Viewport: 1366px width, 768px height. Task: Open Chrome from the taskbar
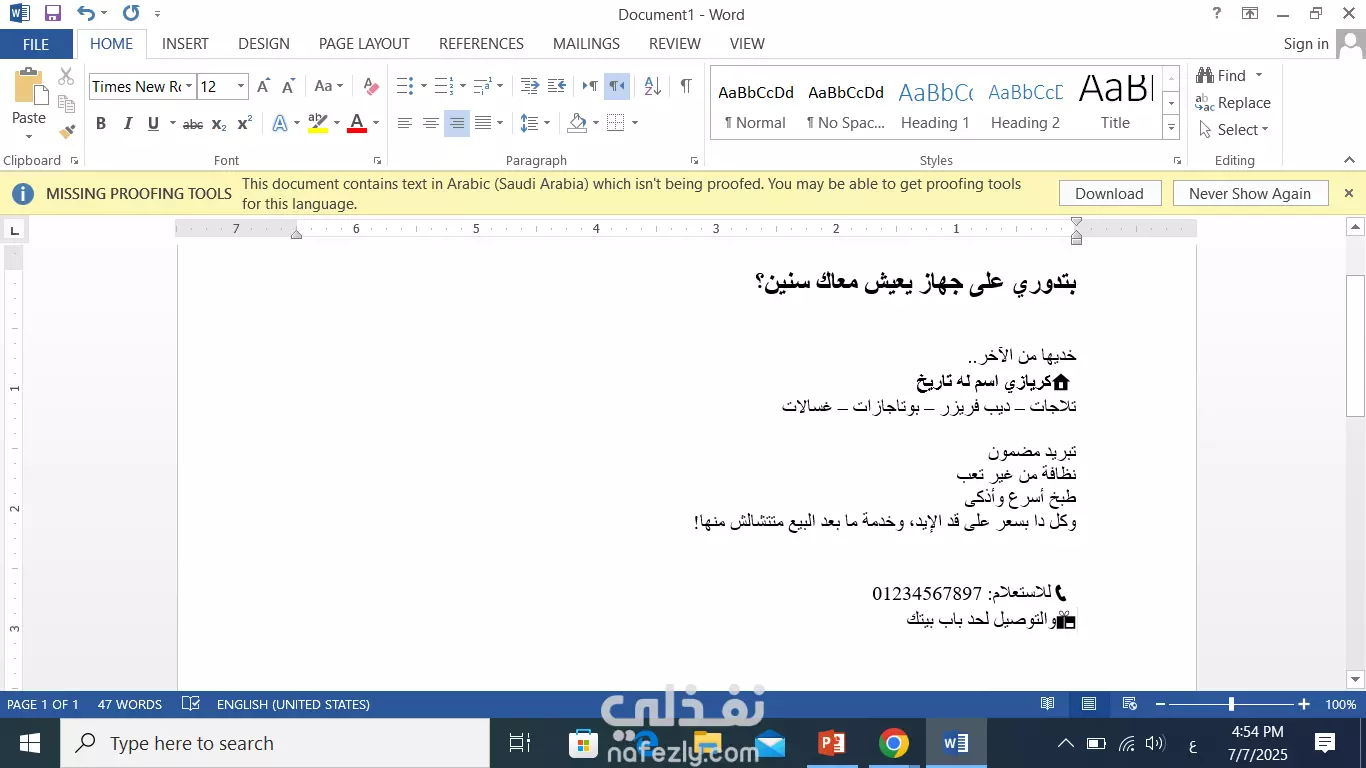(x=894, y=743)
